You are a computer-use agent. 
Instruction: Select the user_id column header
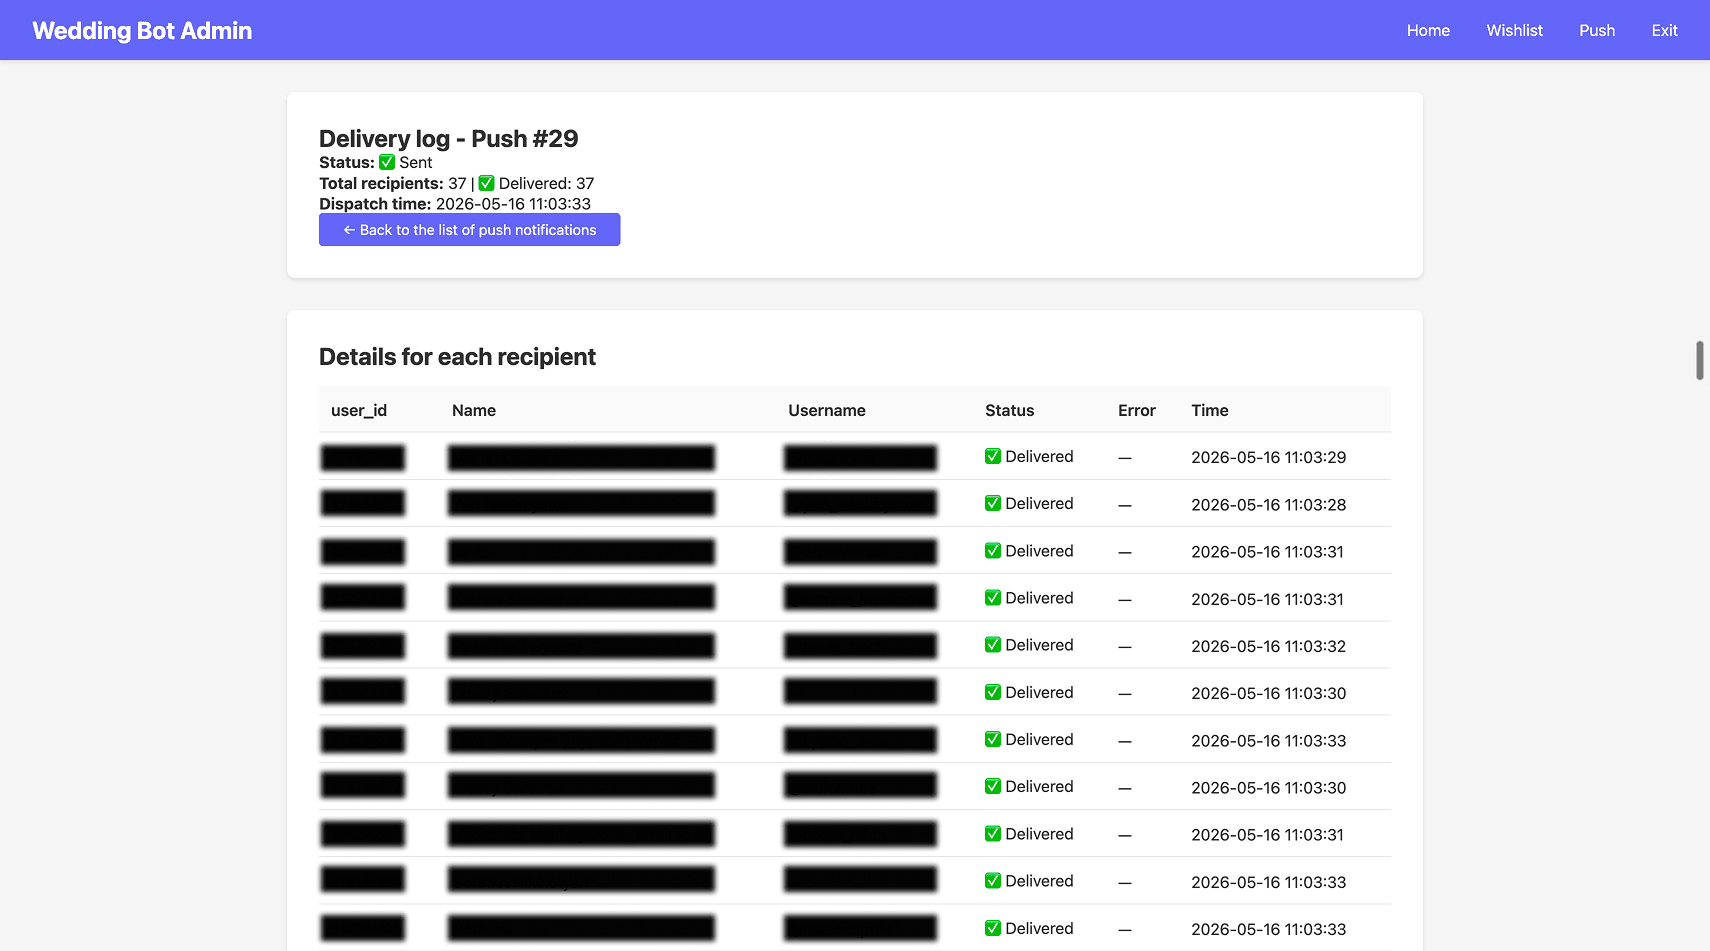(x=359, y=410)
